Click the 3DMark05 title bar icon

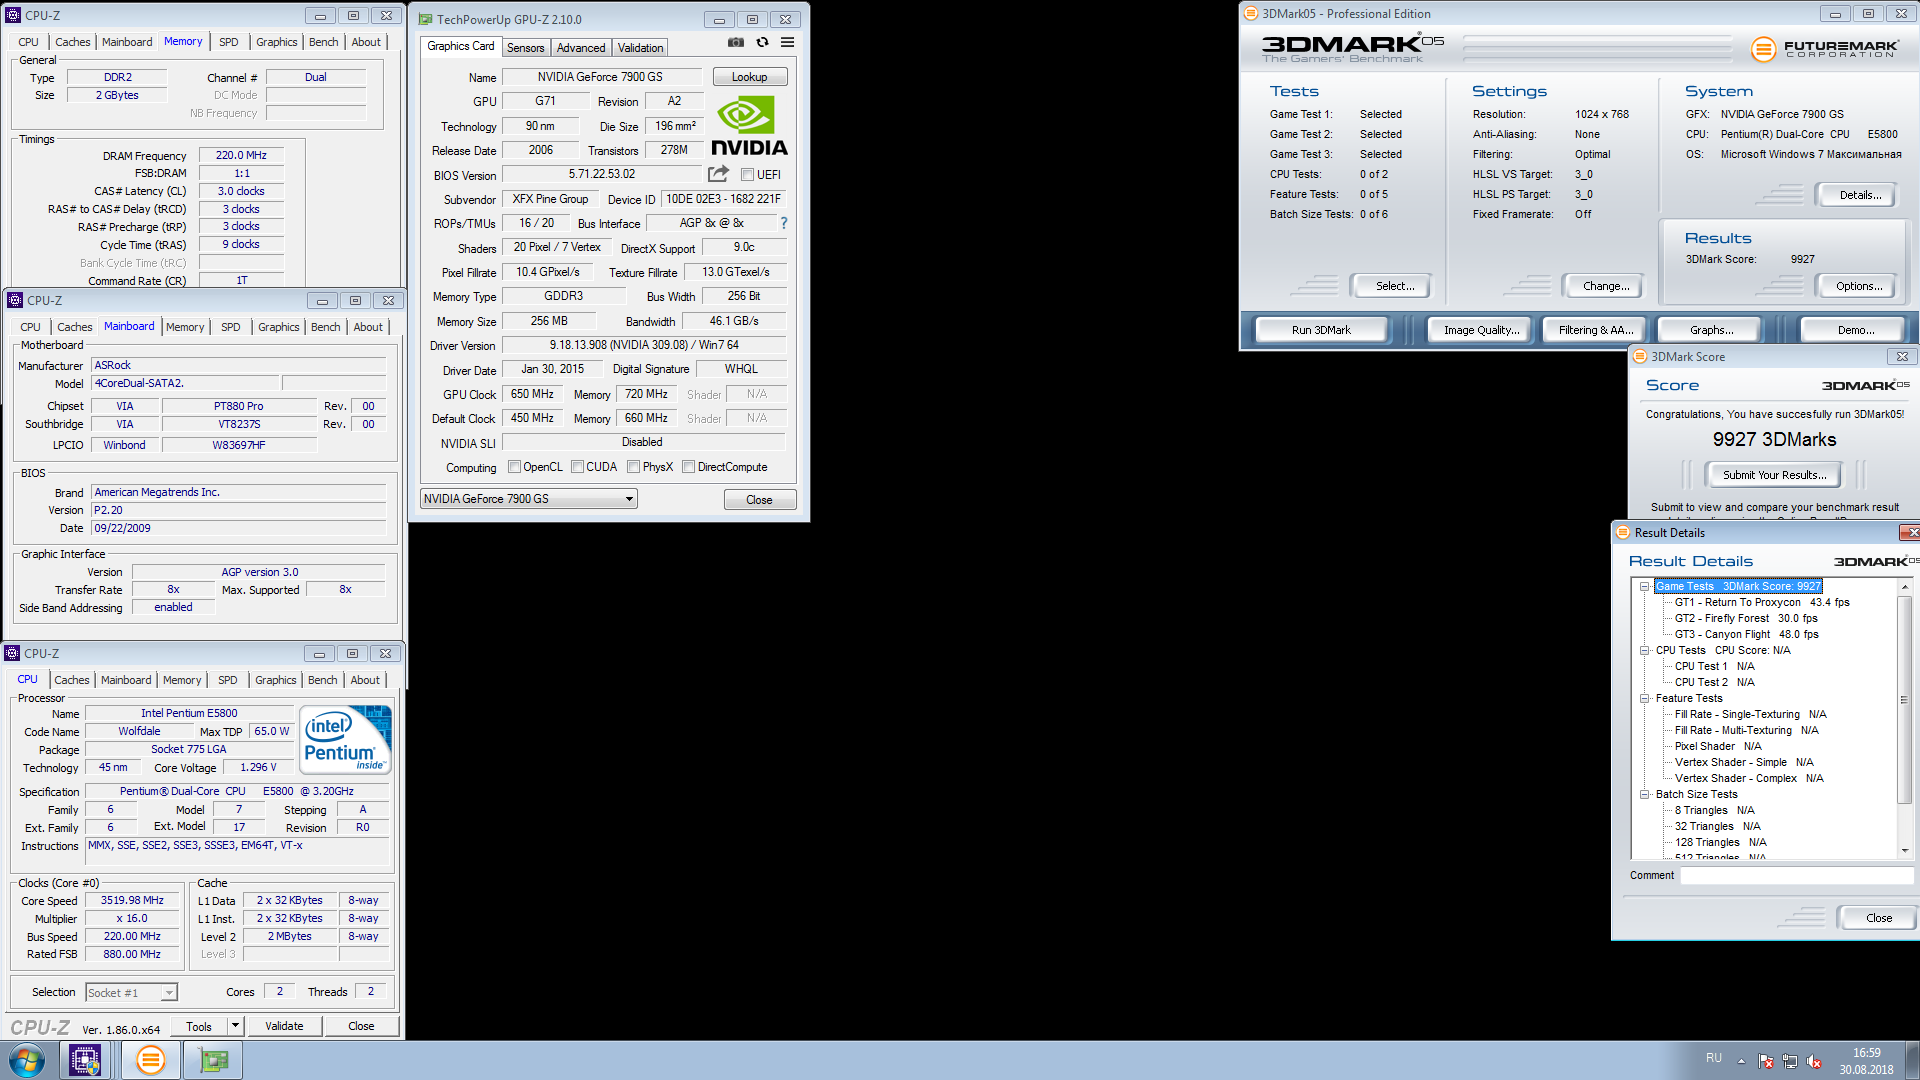[x=1250, y=13]
